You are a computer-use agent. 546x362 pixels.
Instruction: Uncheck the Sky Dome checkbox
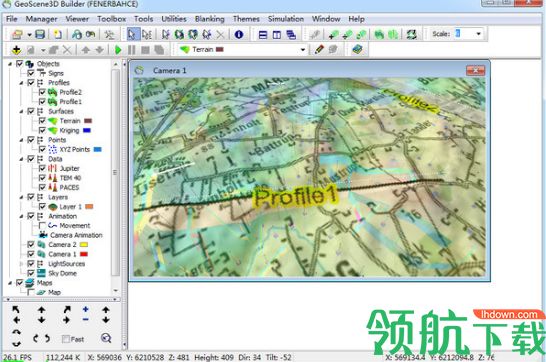tap(31, 273)
